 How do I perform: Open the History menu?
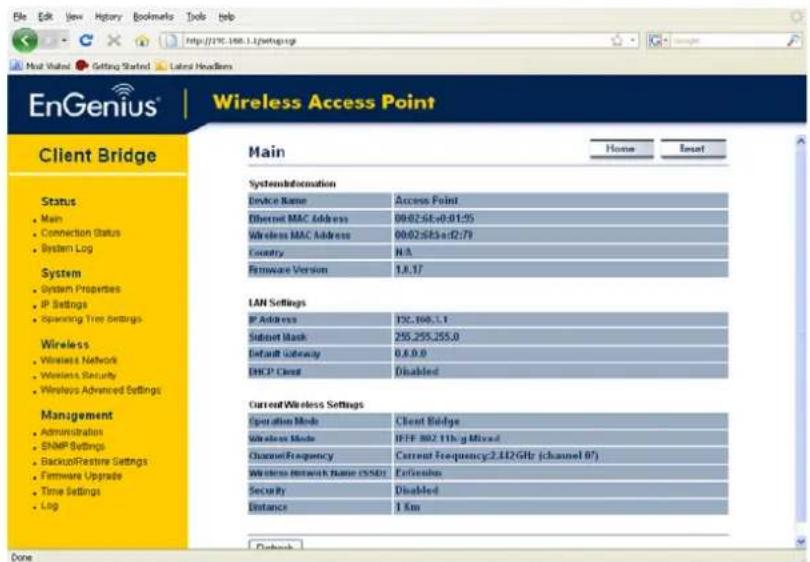[108, 17]
